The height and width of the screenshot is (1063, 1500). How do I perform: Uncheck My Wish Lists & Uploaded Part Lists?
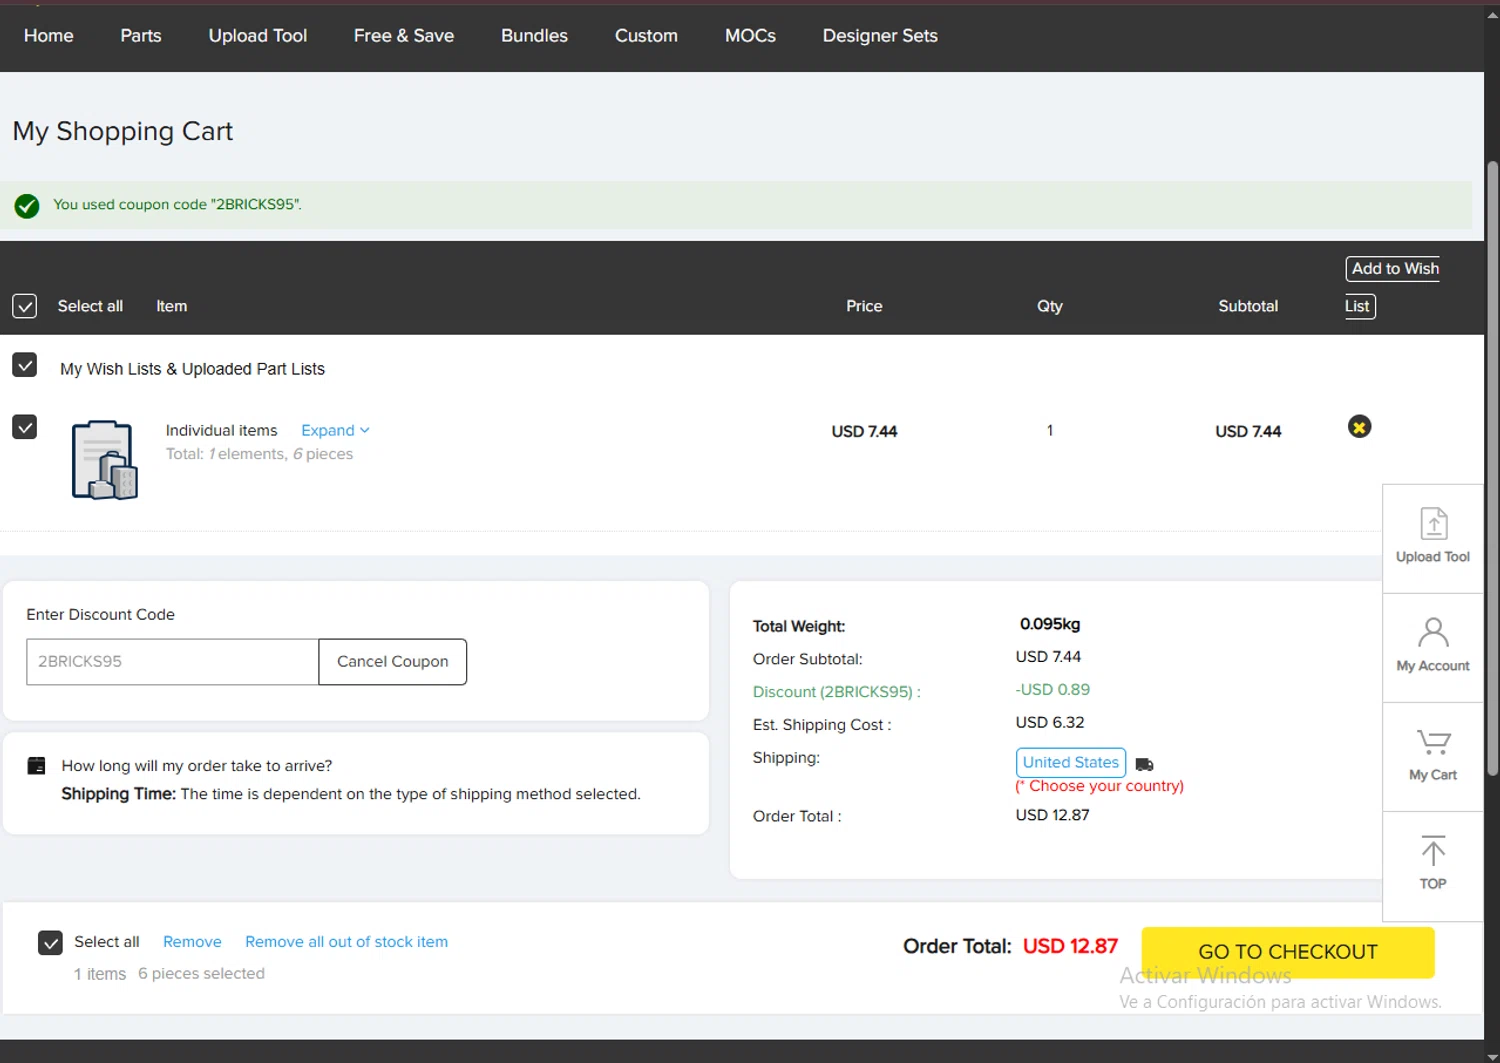coord(25,365)
